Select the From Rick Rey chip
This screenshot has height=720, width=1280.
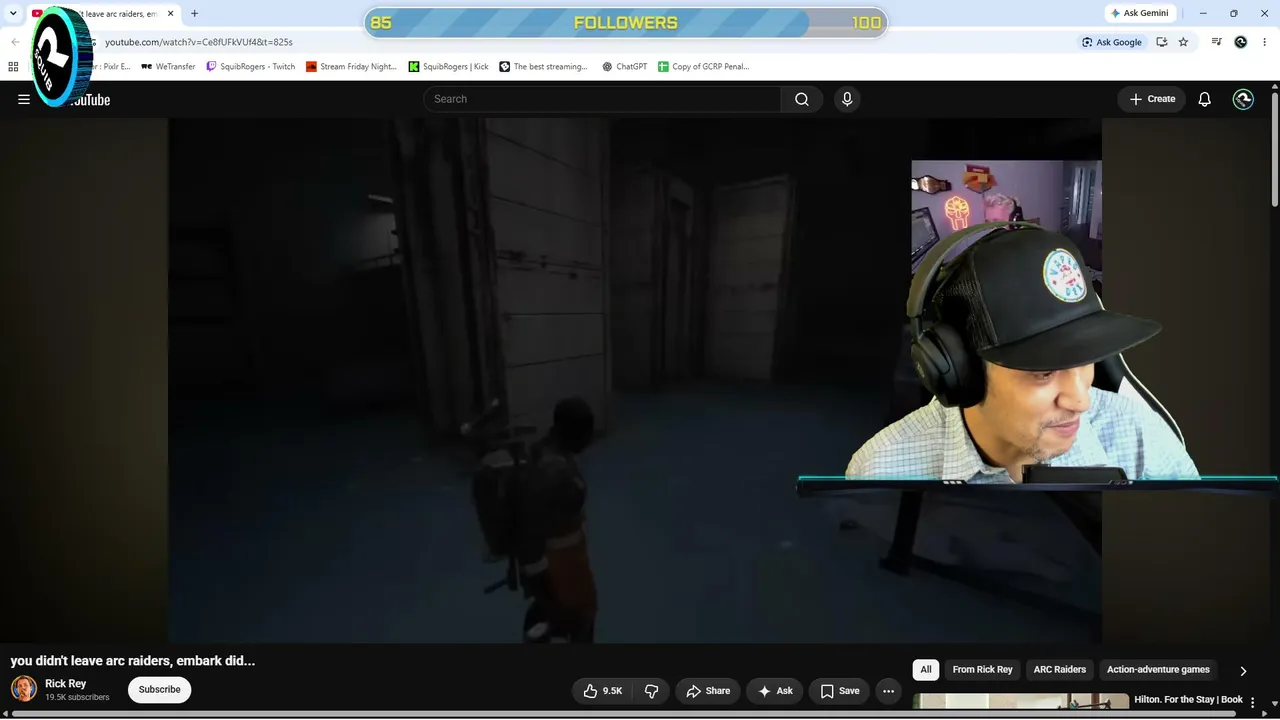coord(982,670)
